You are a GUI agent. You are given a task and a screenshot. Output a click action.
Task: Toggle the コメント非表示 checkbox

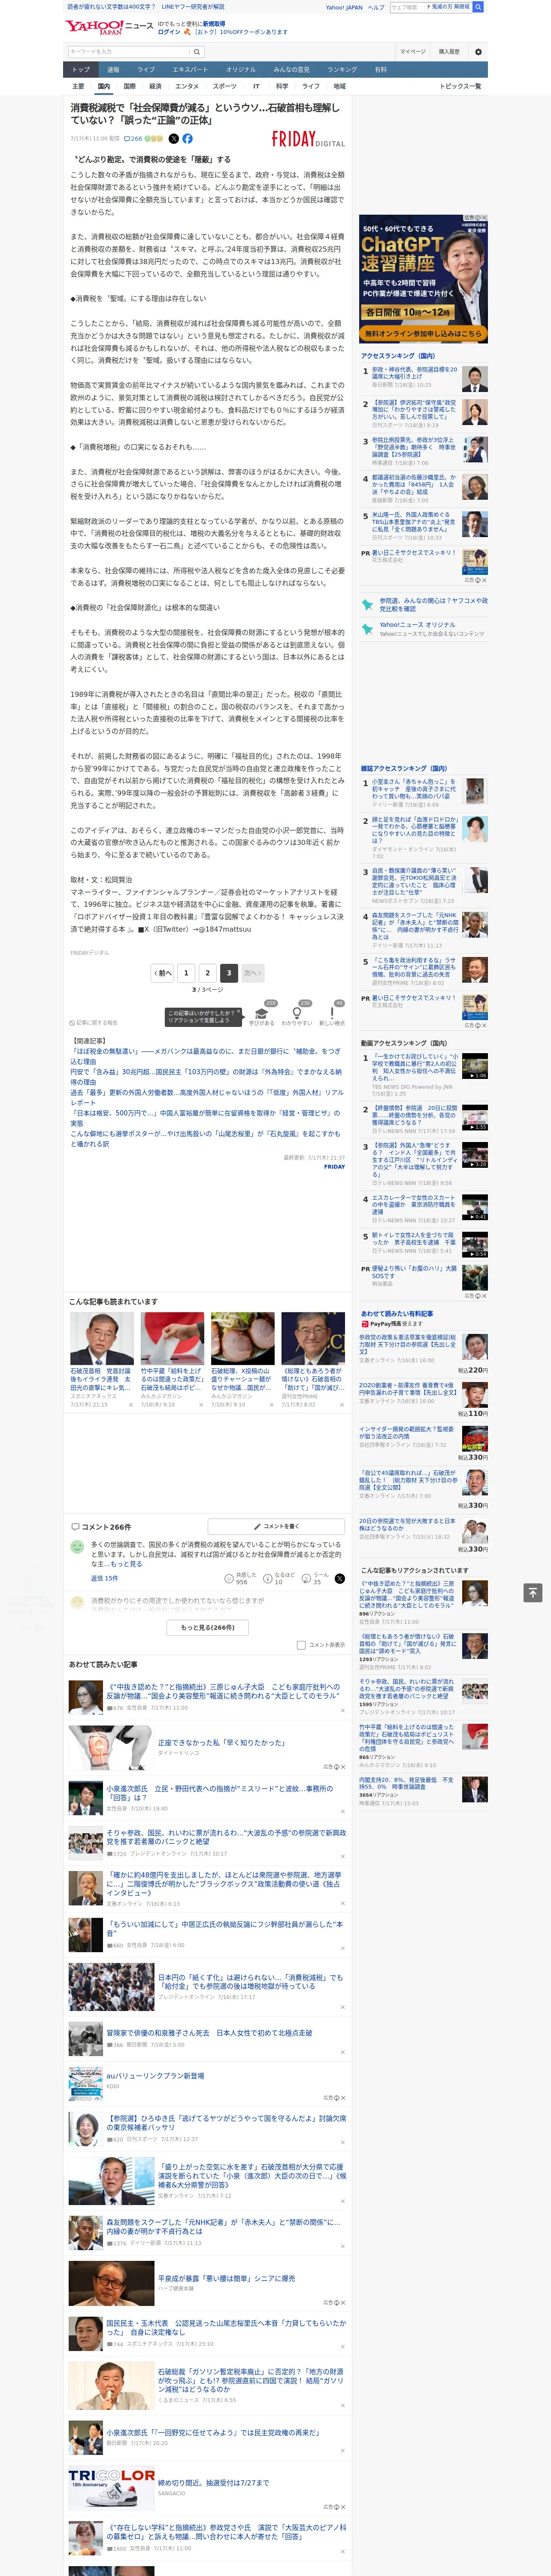[x=301, y=1645]
